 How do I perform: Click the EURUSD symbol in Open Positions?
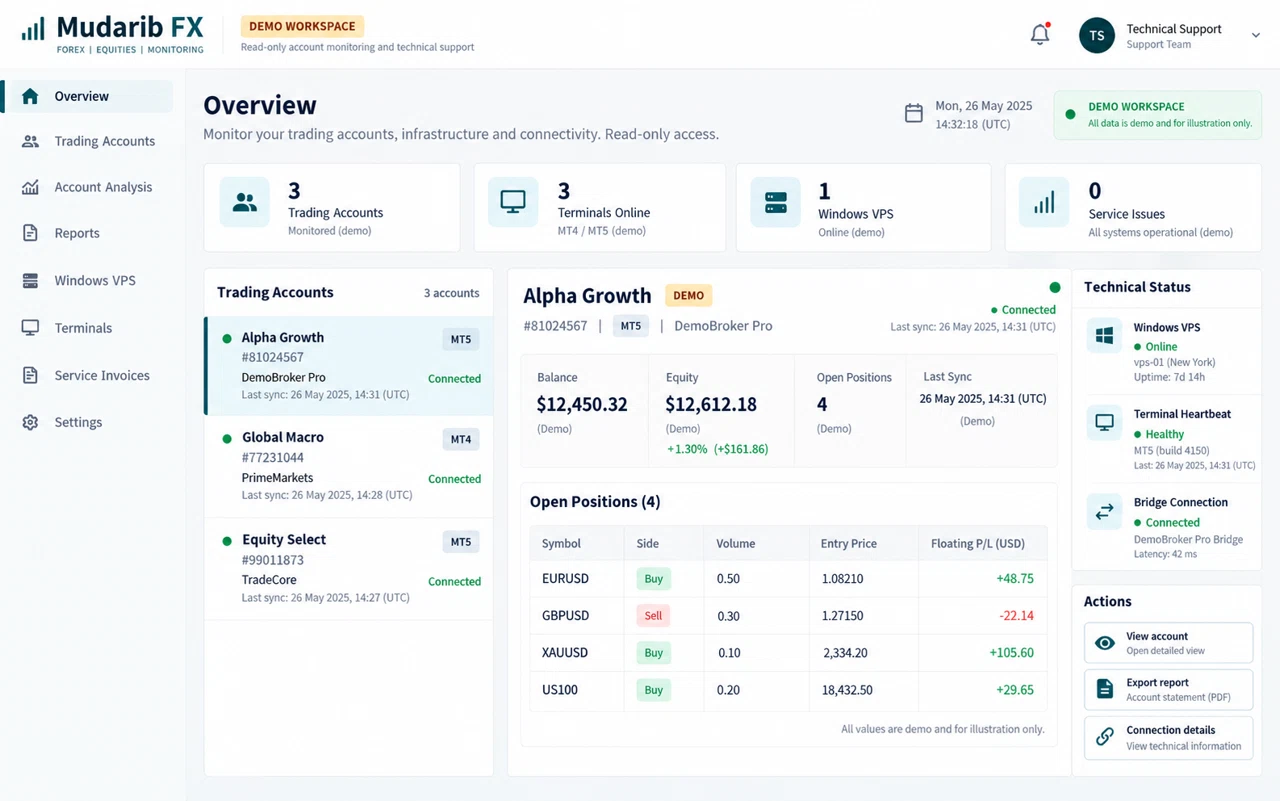click(x=565, y=578)
